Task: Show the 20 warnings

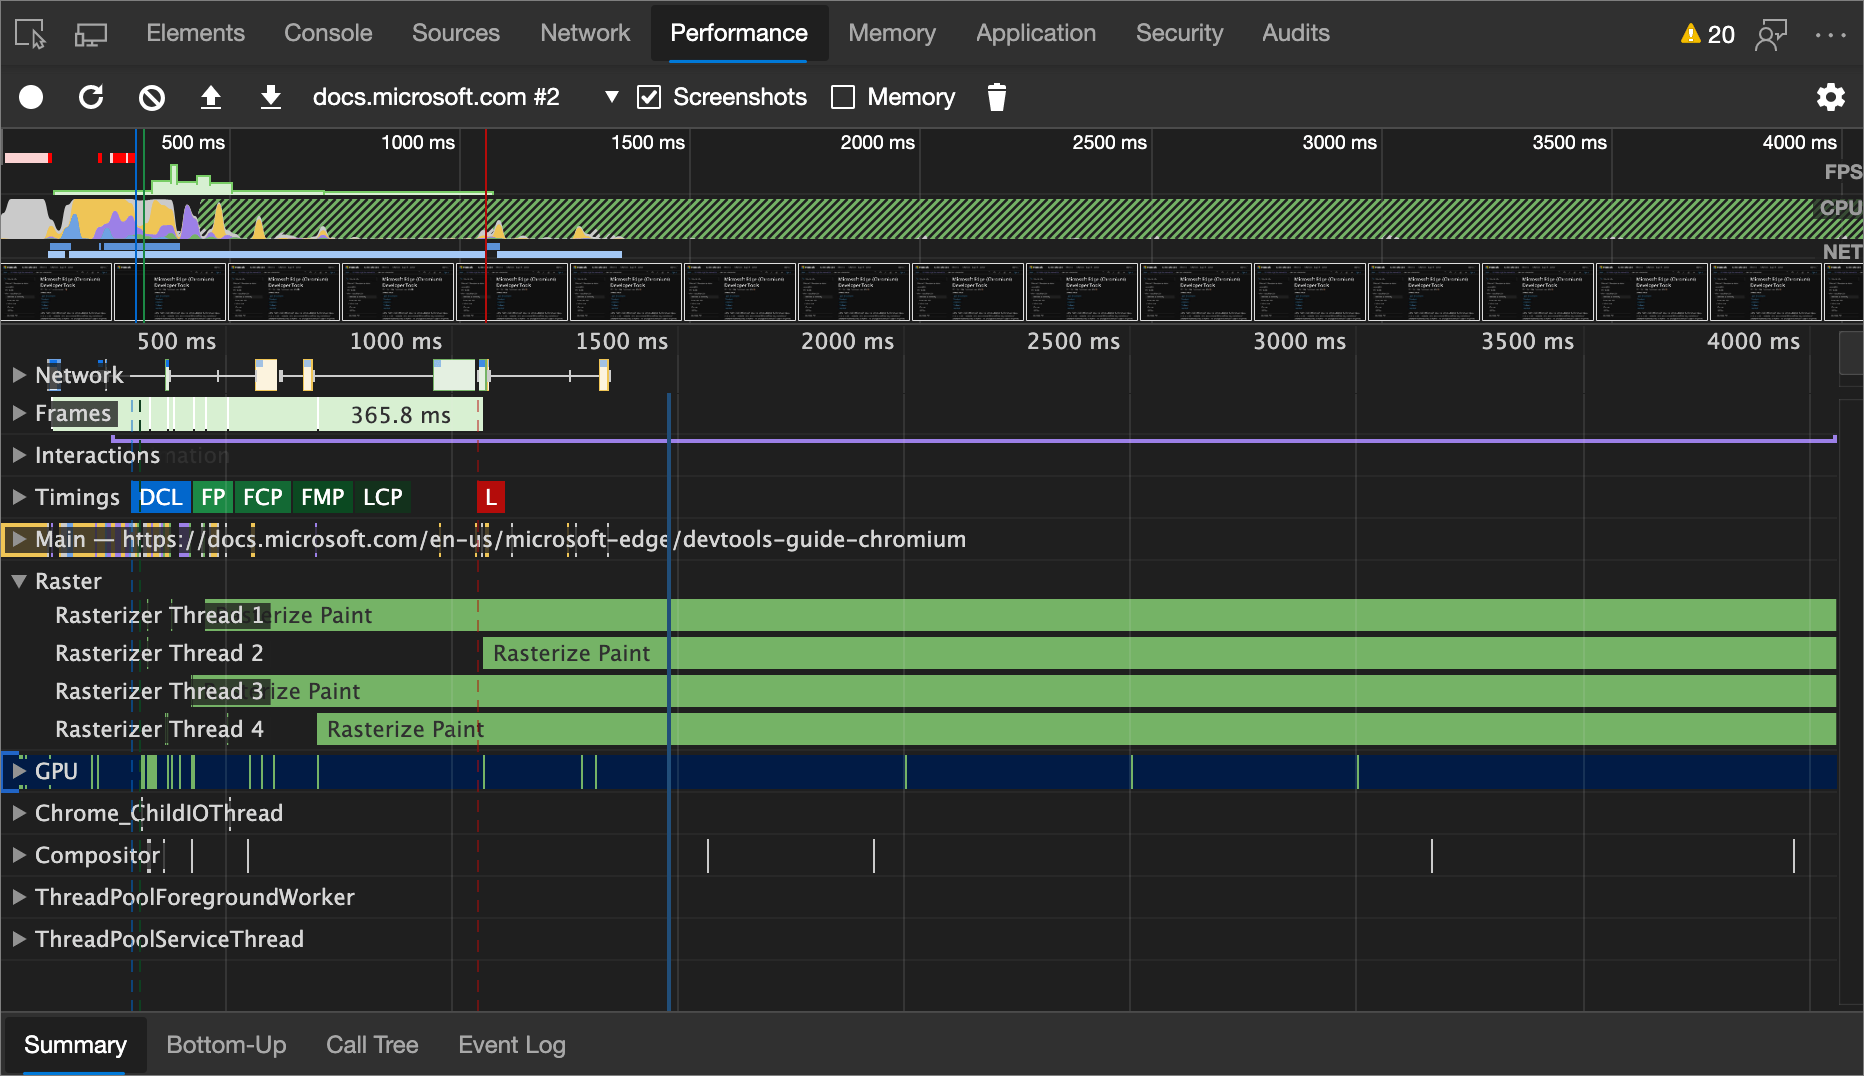Action: (x=1707, y=32)
